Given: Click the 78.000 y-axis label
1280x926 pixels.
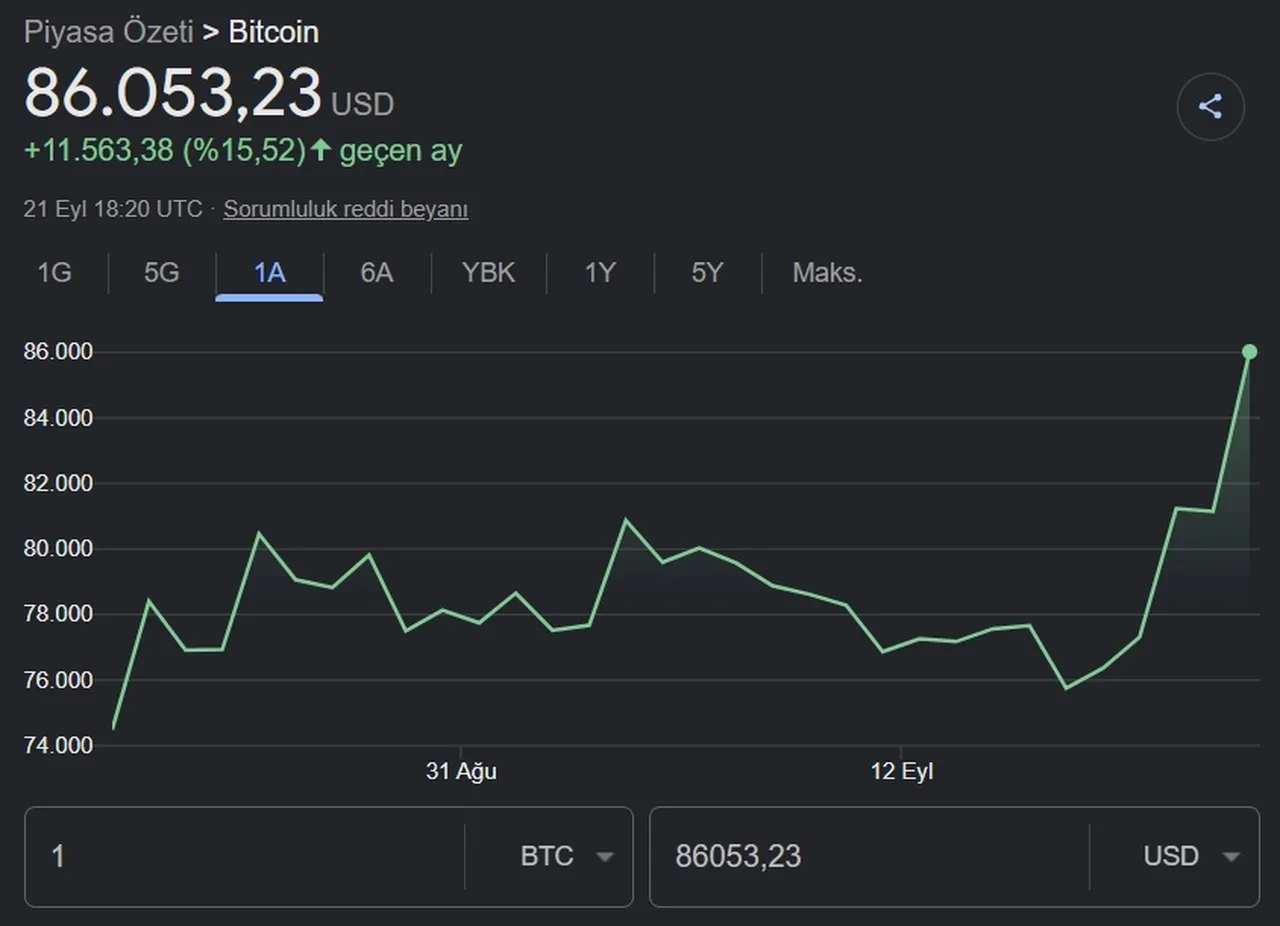Looking at the screenshot, I should 58,614.
